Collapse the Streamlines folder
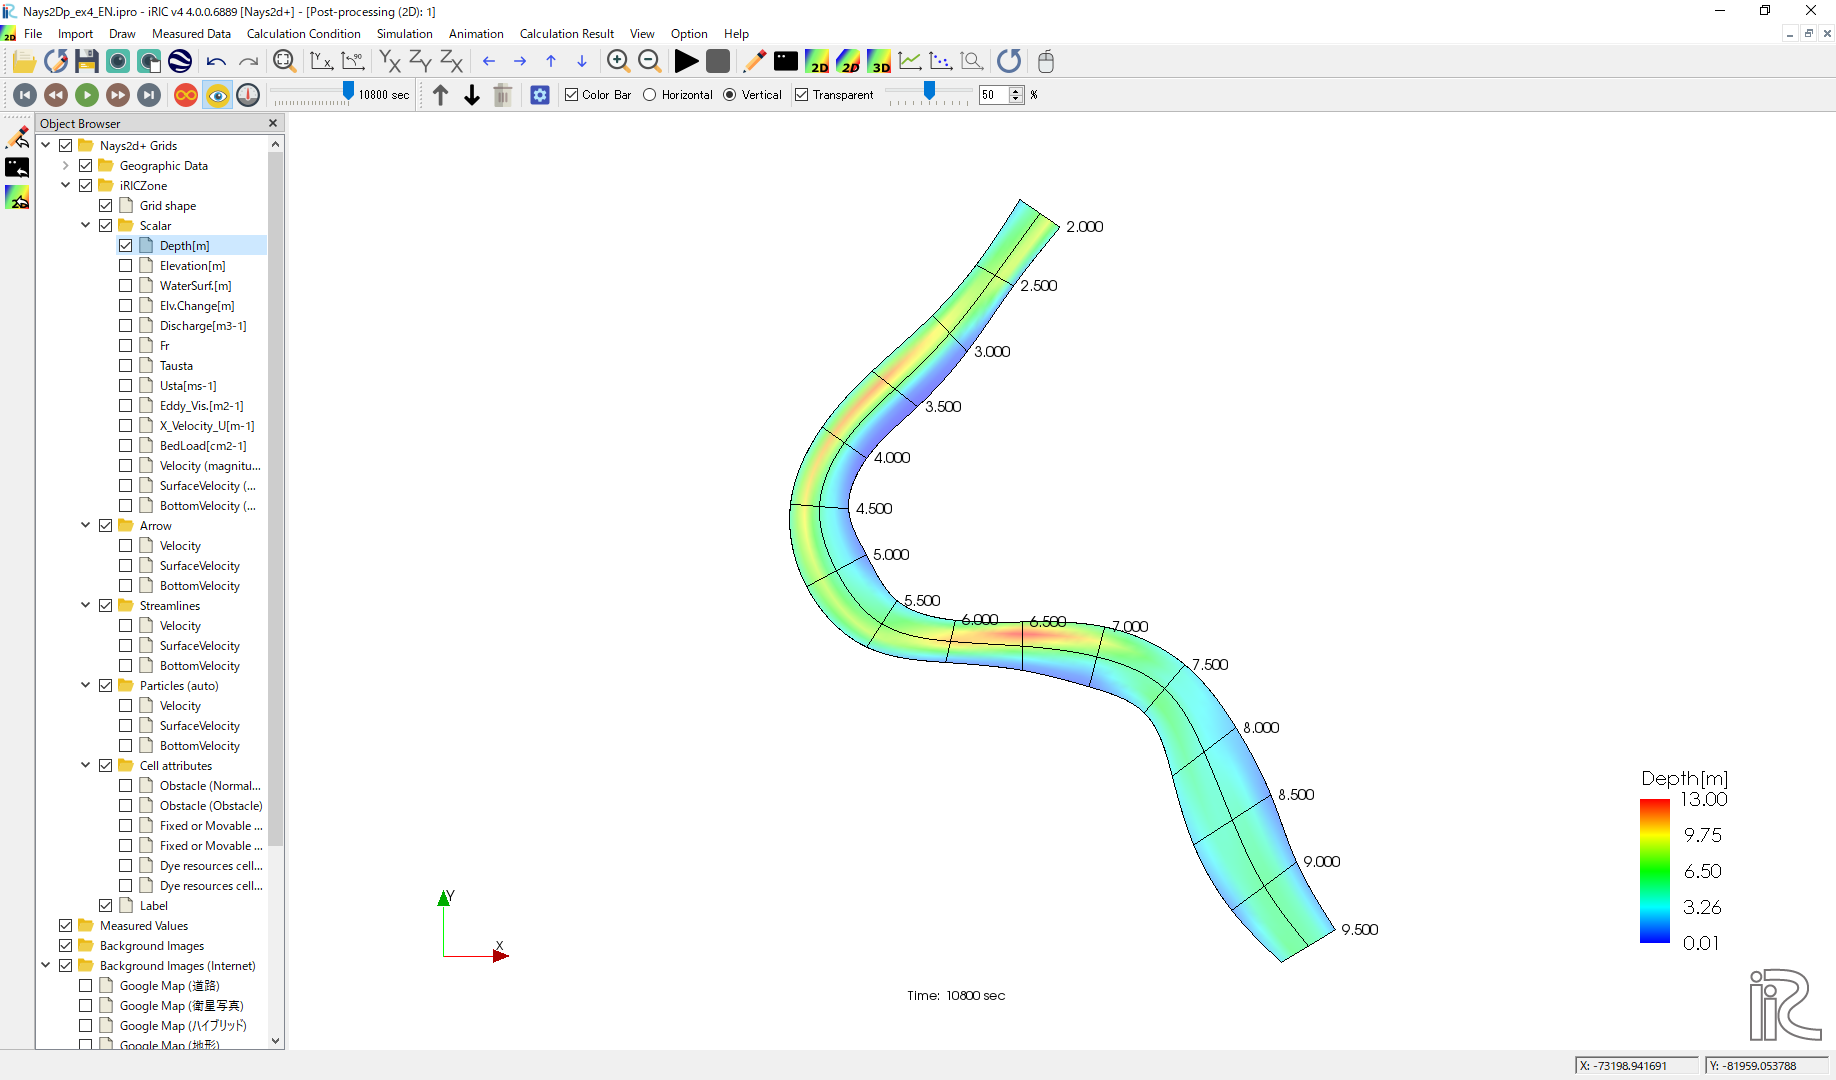1836x1080 pixels. point(86,606)
